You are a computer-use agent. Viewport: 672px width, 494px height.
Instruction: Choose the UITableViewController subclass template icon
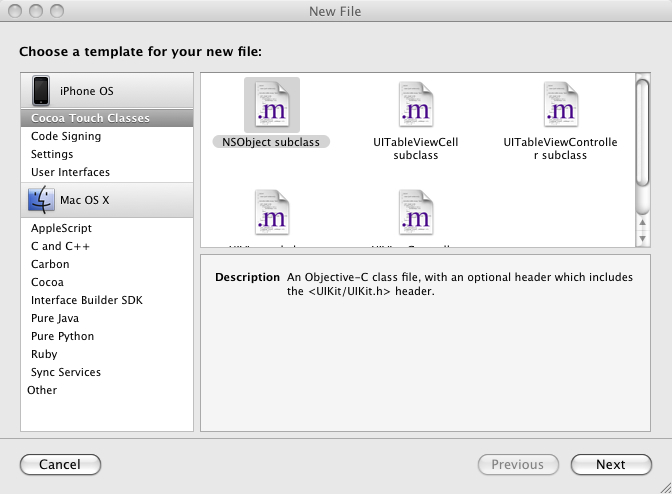pos(561,105)
